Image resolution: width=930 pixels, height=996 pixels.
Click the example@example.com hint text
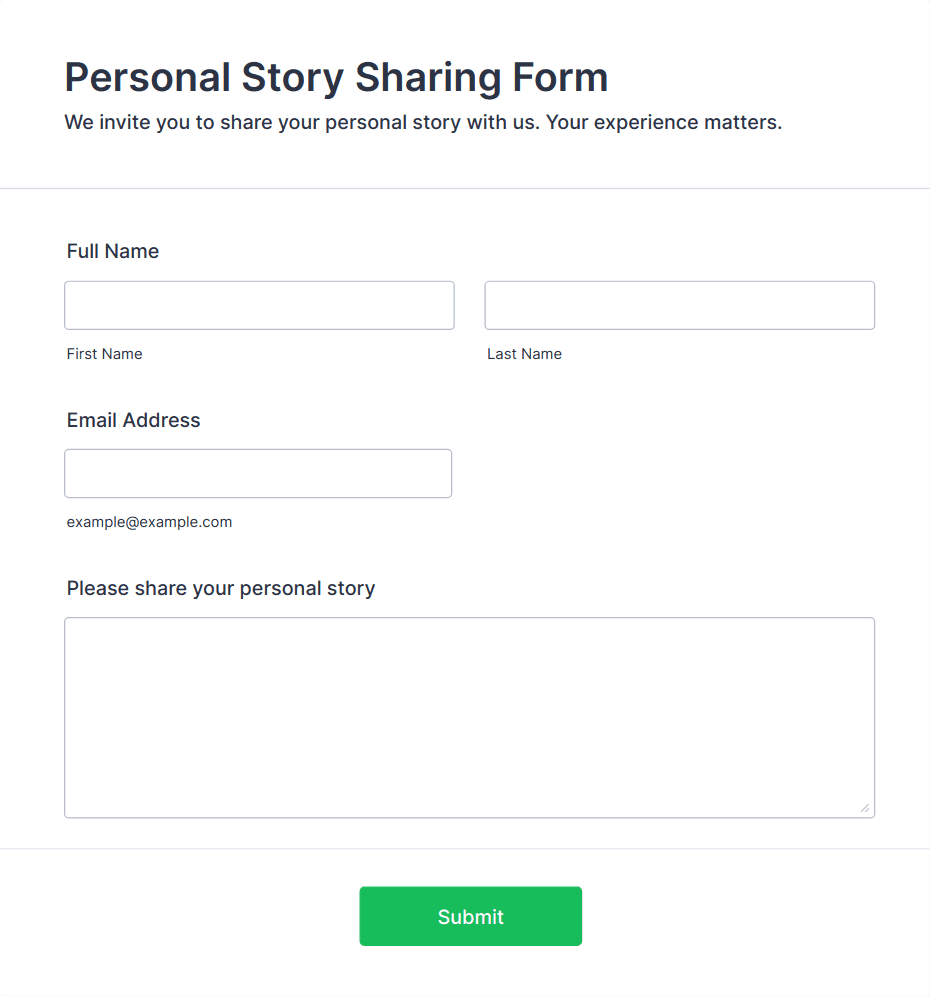point(150,522)
